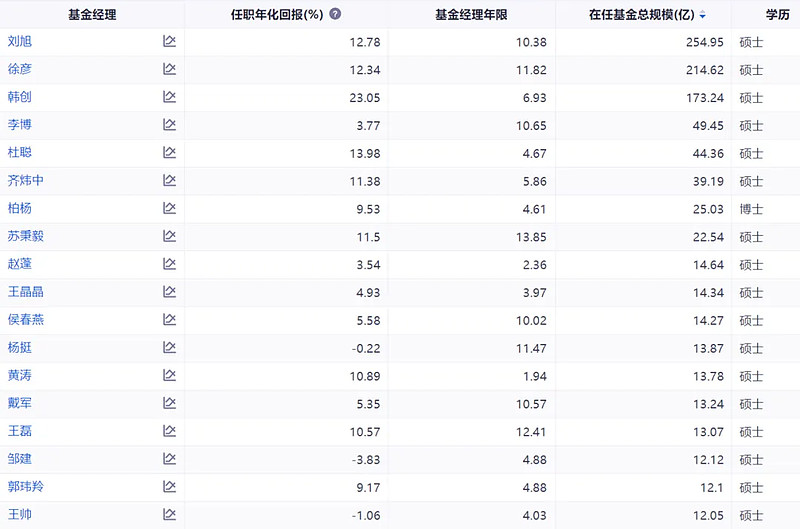Screen dimensions: 800x529
Task: Open the chart icon for 赵蓬
Action: pos(169,264)
